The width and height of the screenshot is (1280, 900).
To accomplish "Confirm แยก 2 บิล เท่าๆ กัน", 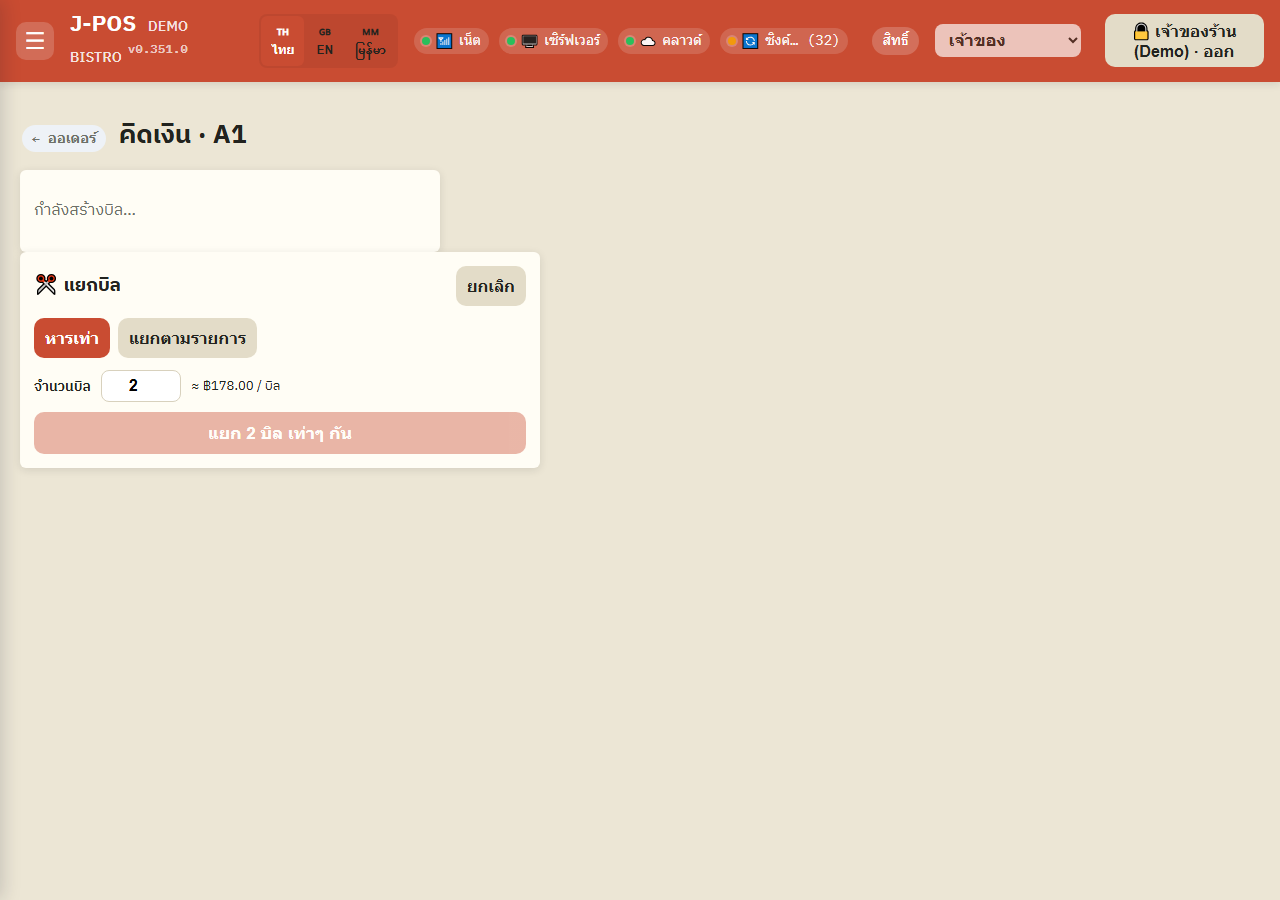I will click(280, 433).
